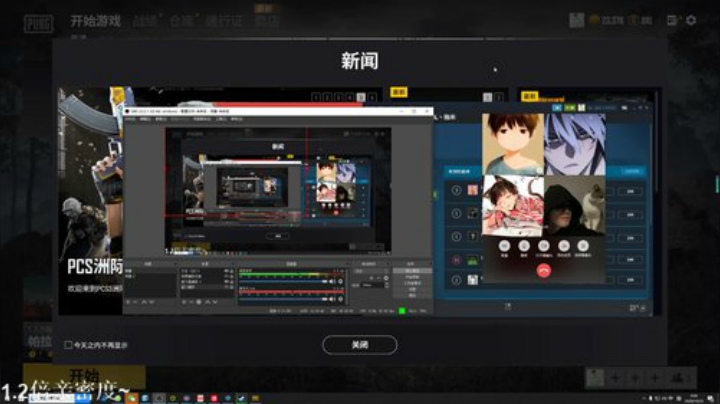Open OBS 视图 menu
Viewport: 720px width, 404px height.
point(161,119)
